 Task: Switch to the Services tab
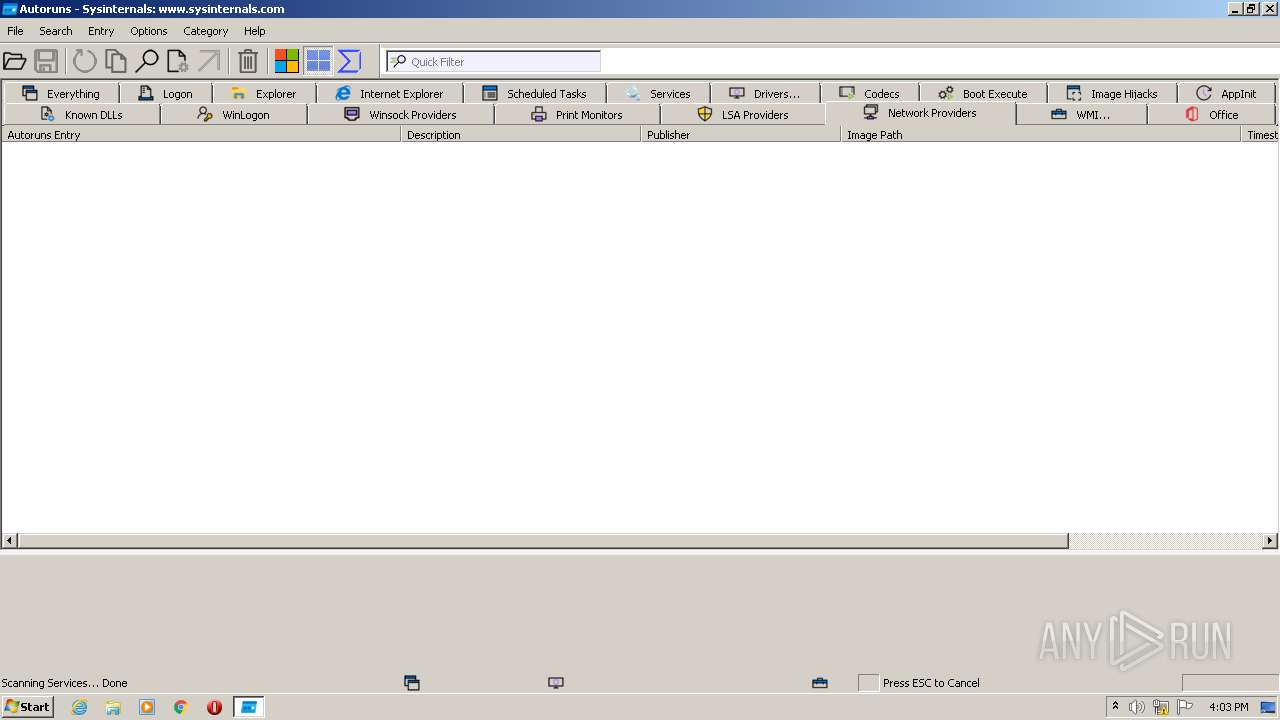pos(658,93)
